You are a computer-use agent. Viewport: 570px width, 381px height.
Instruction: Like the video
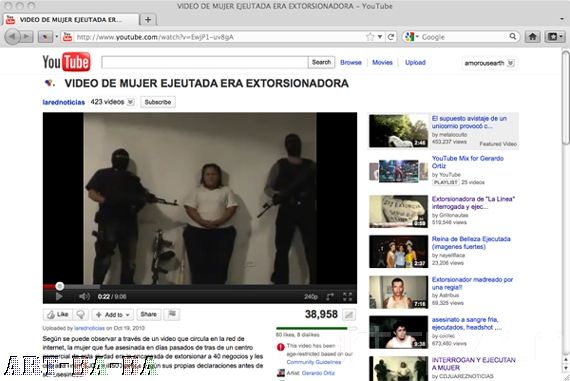click(58, 314)
